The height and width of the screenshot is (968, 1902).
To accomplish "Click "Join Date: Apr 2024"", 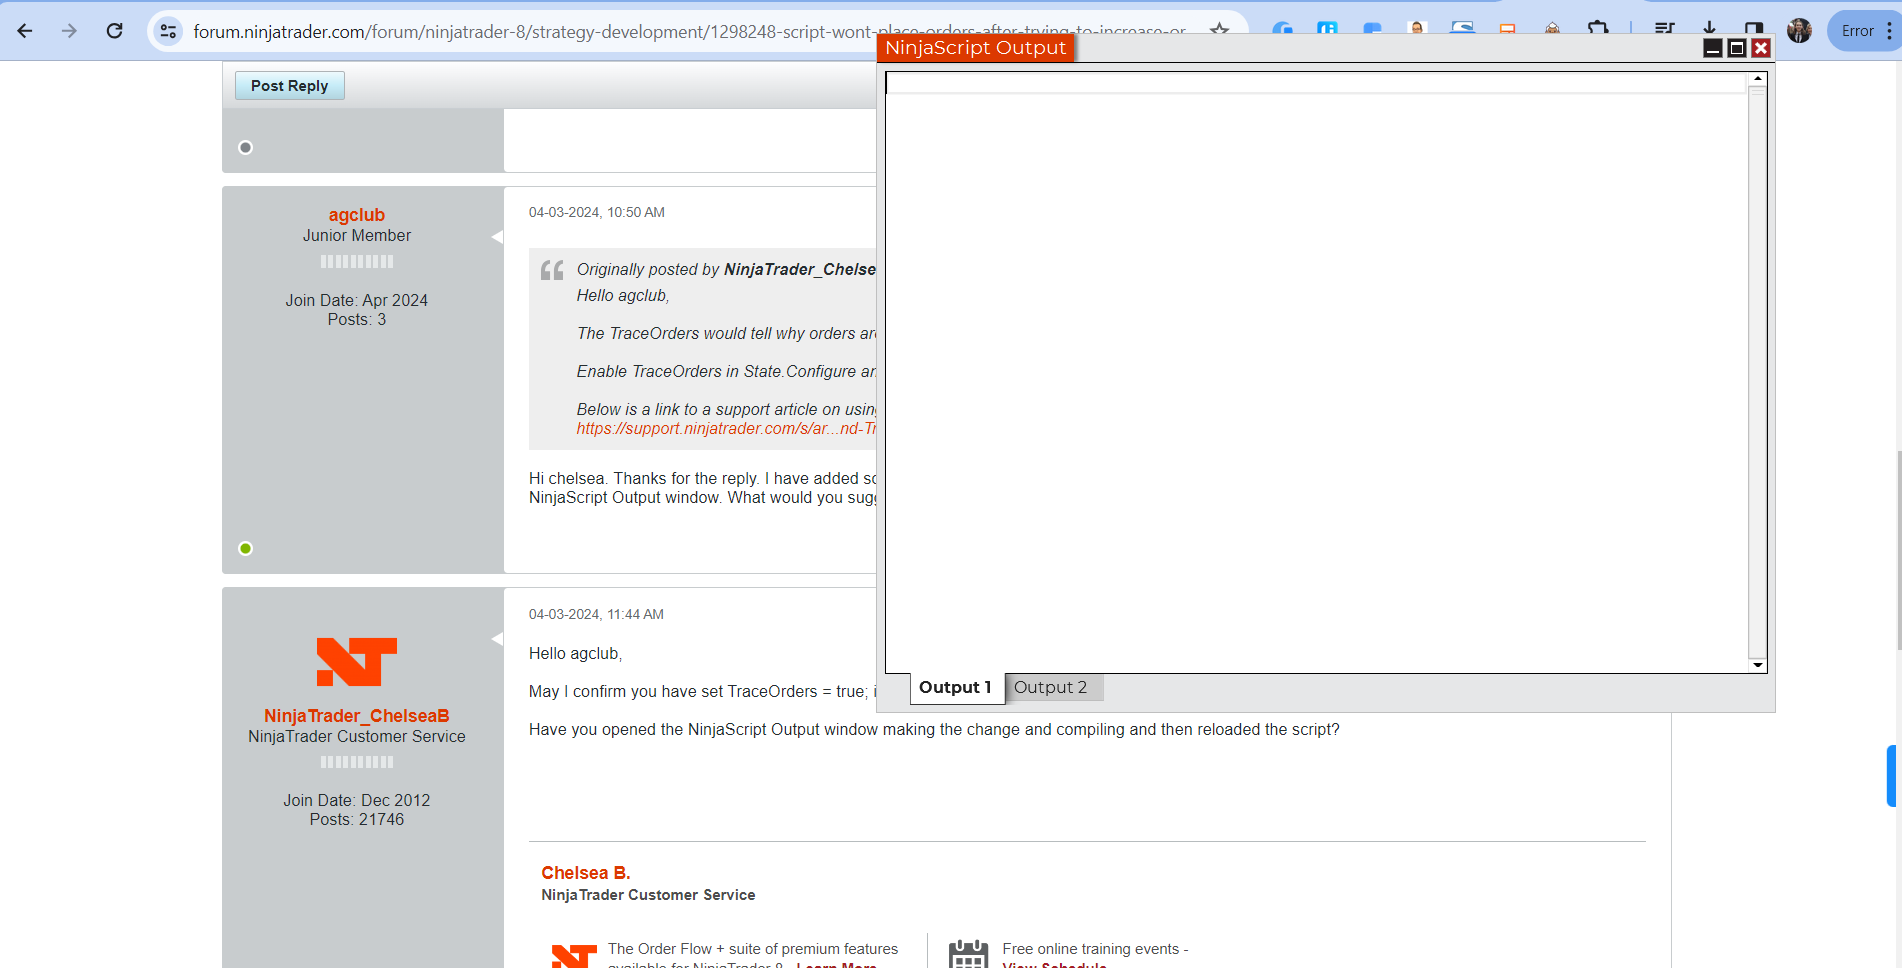I will click(x=357, y=300).
